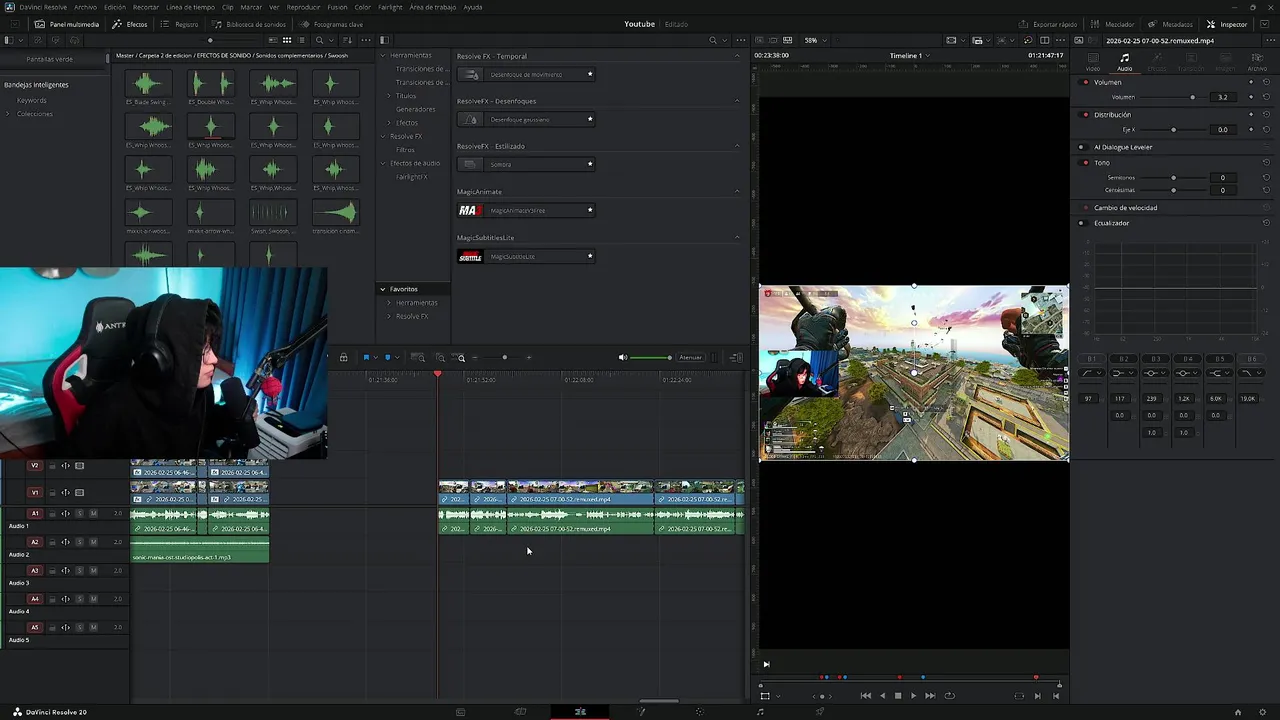Click the Atenuar dim button
The height and width of the screenshot is (720, 1280).
click(690, 357)
